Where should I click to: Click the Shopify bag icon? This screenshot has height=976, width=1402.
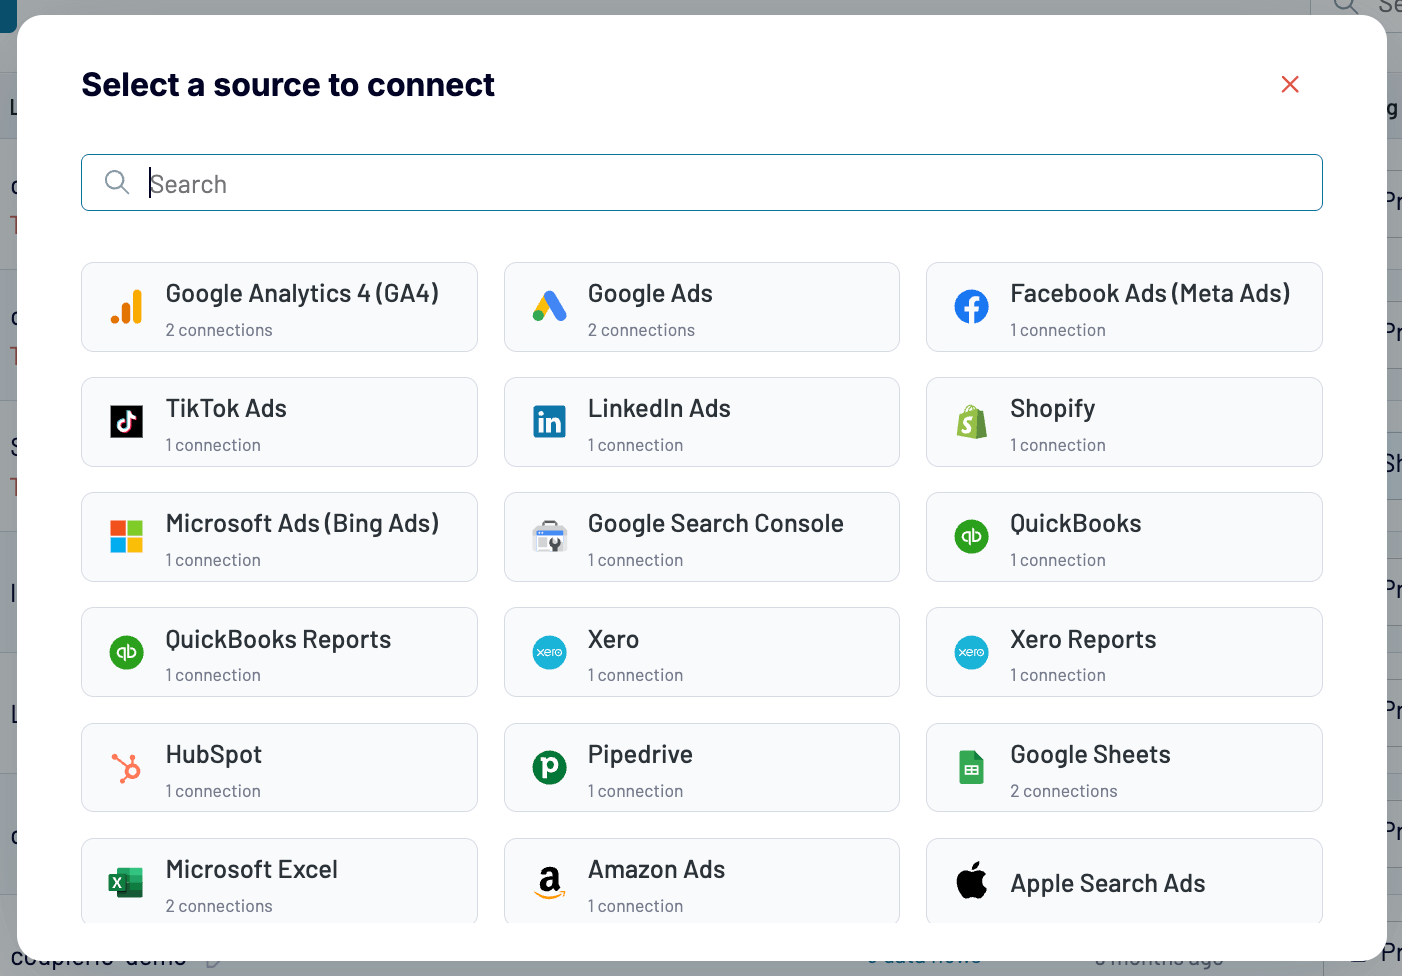(x=971, y=422)
